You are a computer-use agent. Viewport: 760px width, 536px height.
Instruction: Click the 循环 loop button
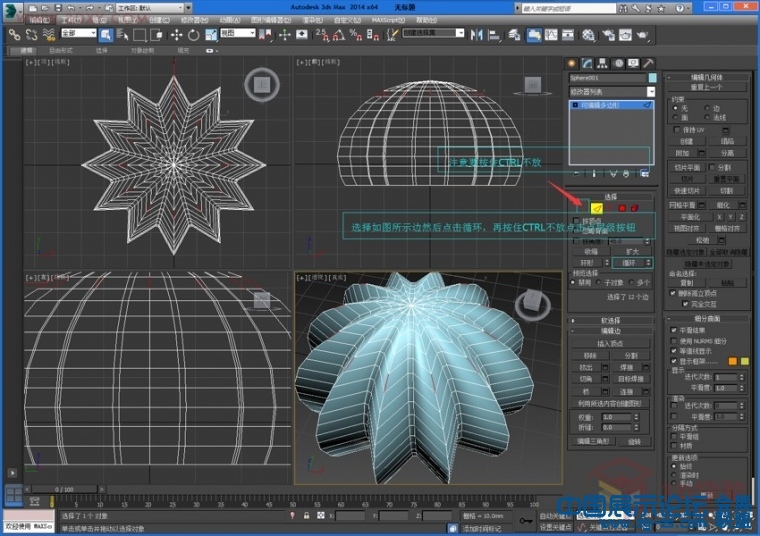[x=629, y=263]
